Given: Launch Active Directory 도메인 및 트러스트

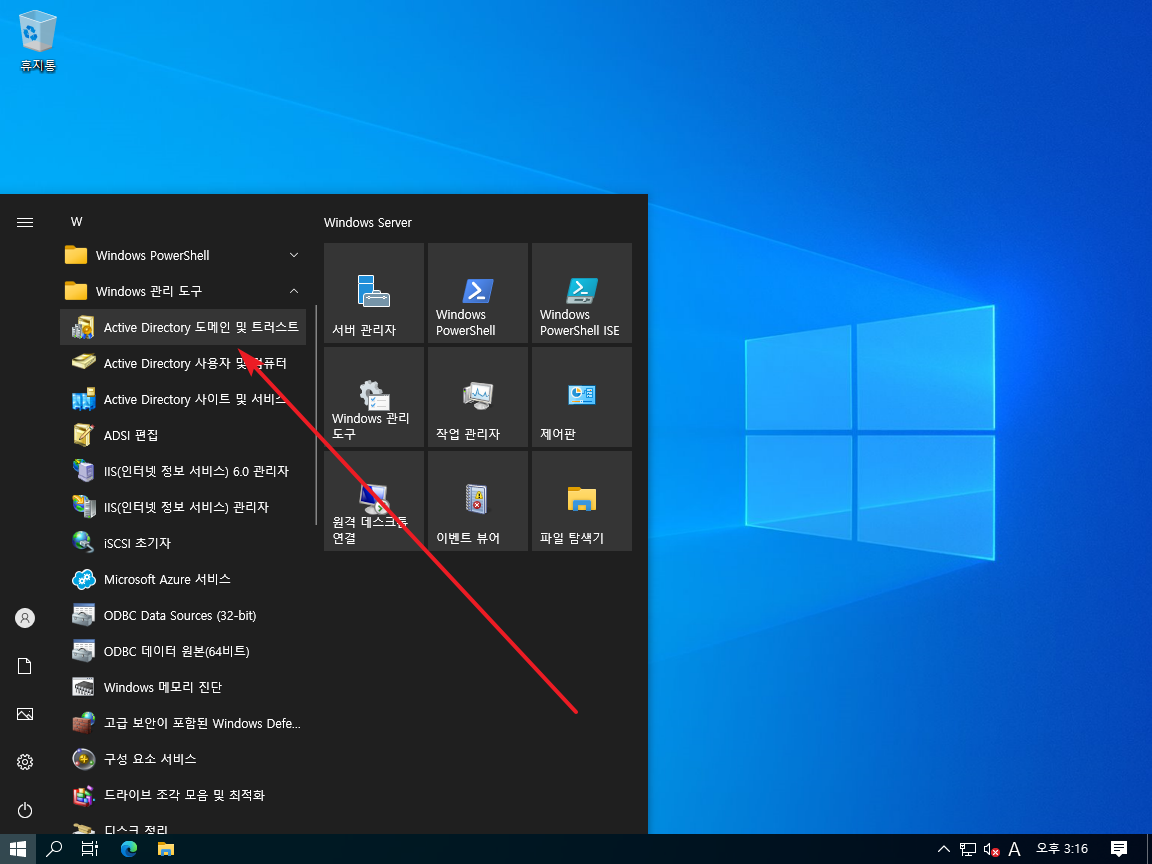Looking at the screenshot, I should point(183,328).
